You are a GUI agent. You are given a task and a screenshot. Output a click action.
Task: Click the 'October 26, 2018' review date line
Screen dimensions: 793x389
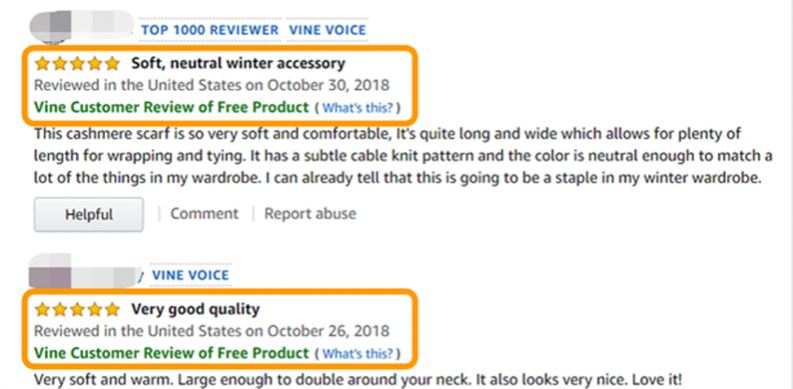click(212, 331)
